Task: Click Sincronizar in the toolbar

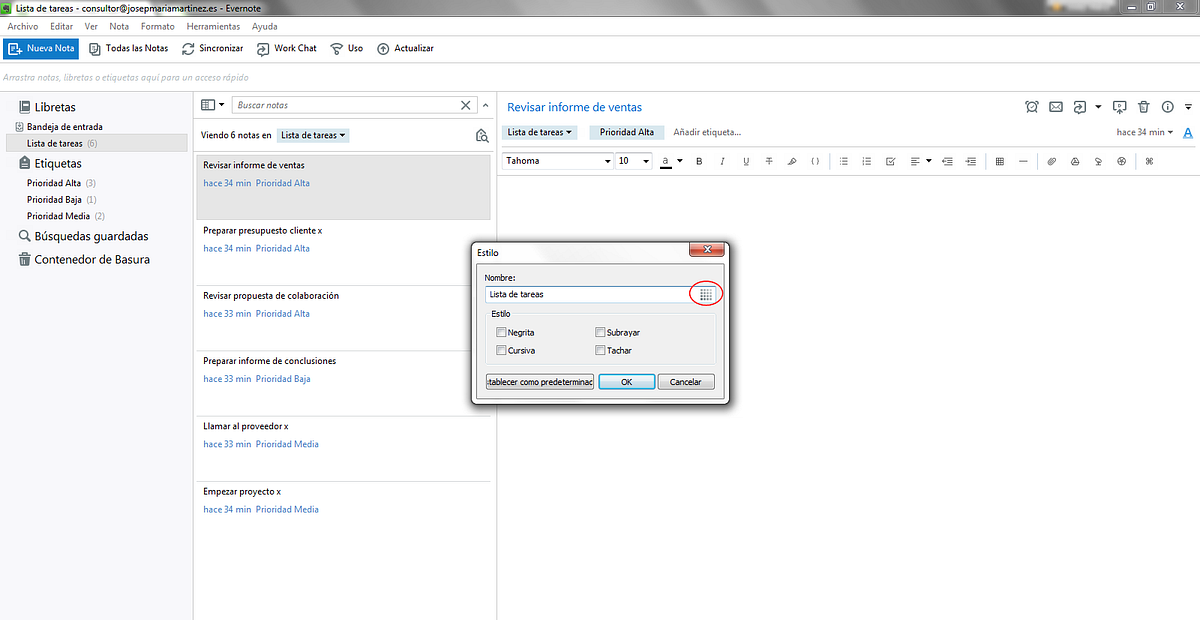Action: [x=212, y=48]
